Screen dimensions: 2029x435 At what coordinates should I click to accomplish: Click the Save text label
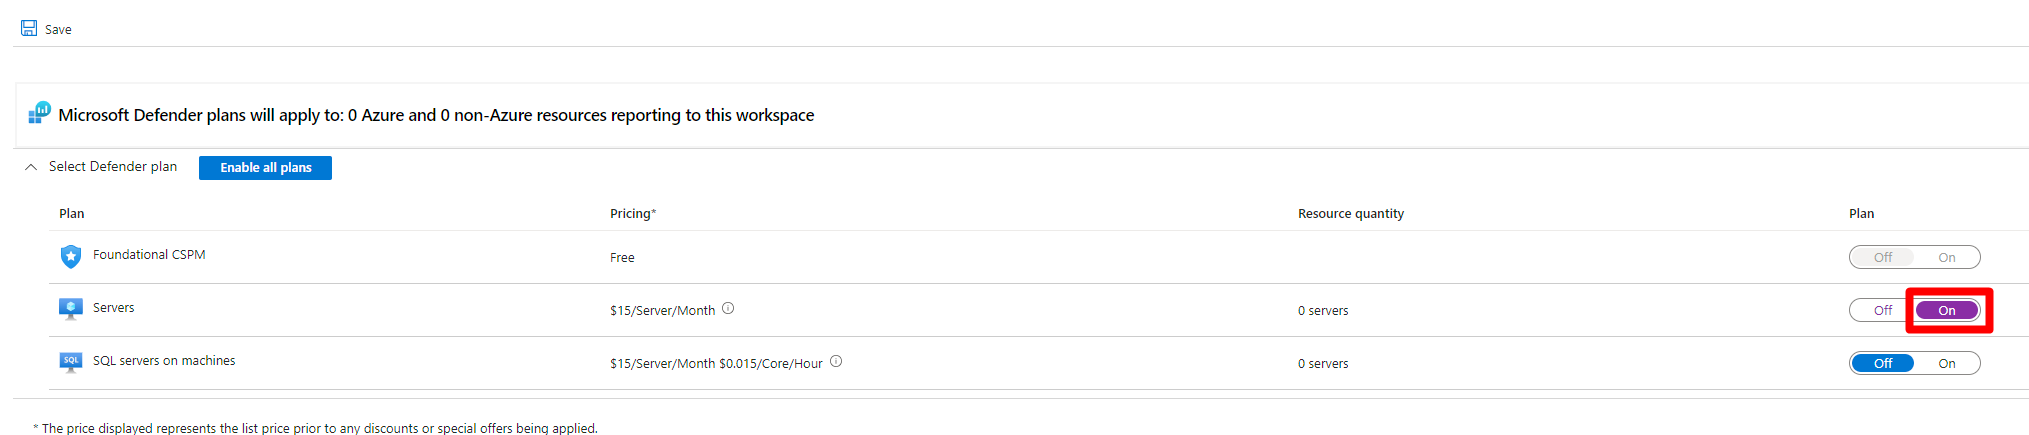pos(58,30)
